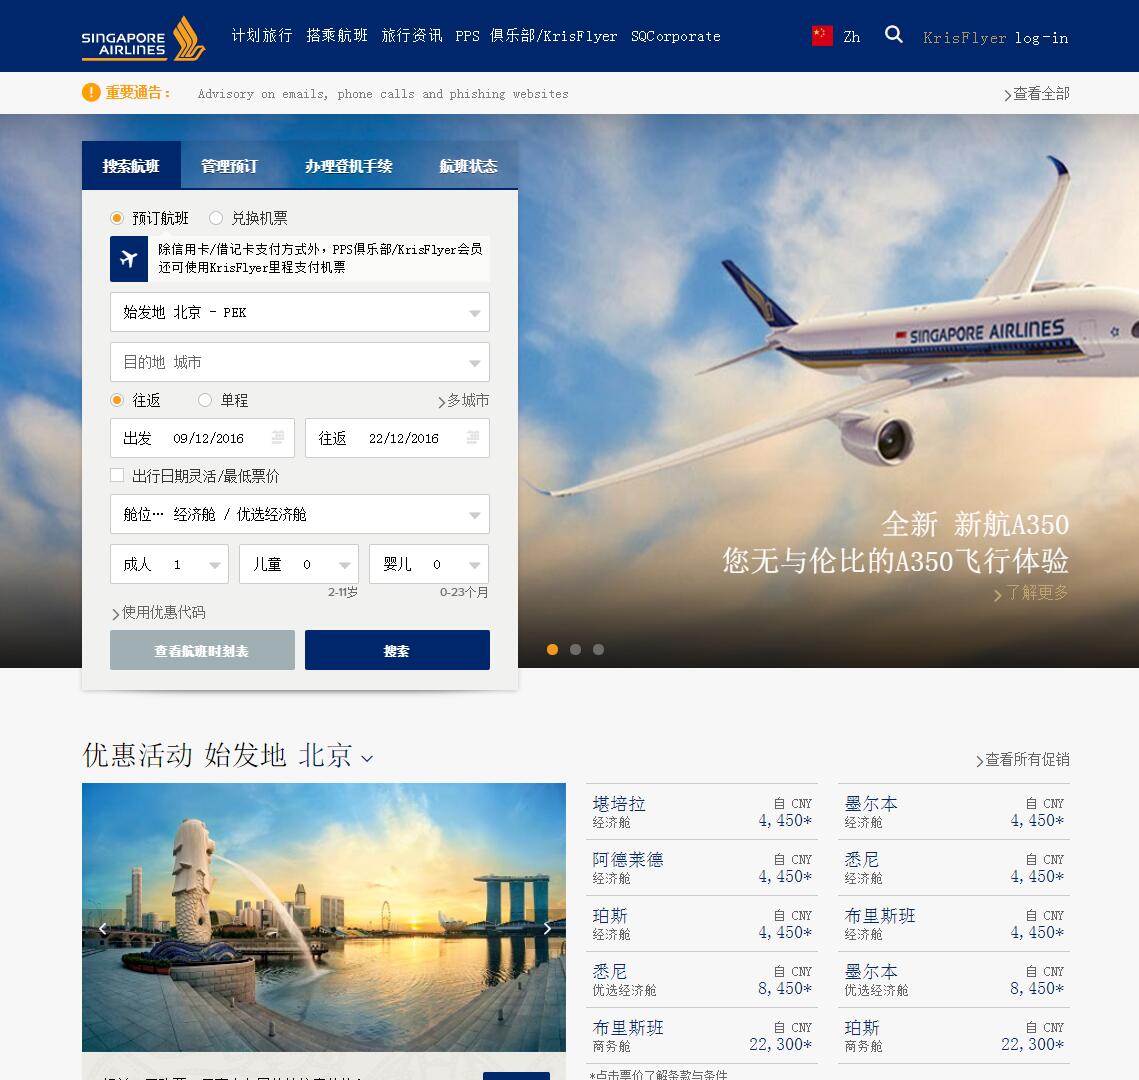This screenshot has height=1080, width=1139.
Task: Open 目的地 城市 dropdown
Action: 299,362
